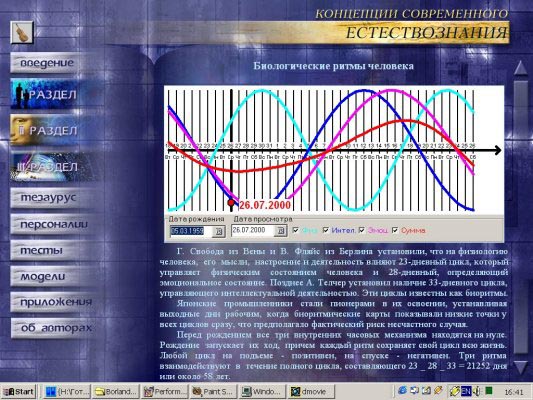Open the viewing date calendar picker
The image size is (533, 400).
point(280,231)
